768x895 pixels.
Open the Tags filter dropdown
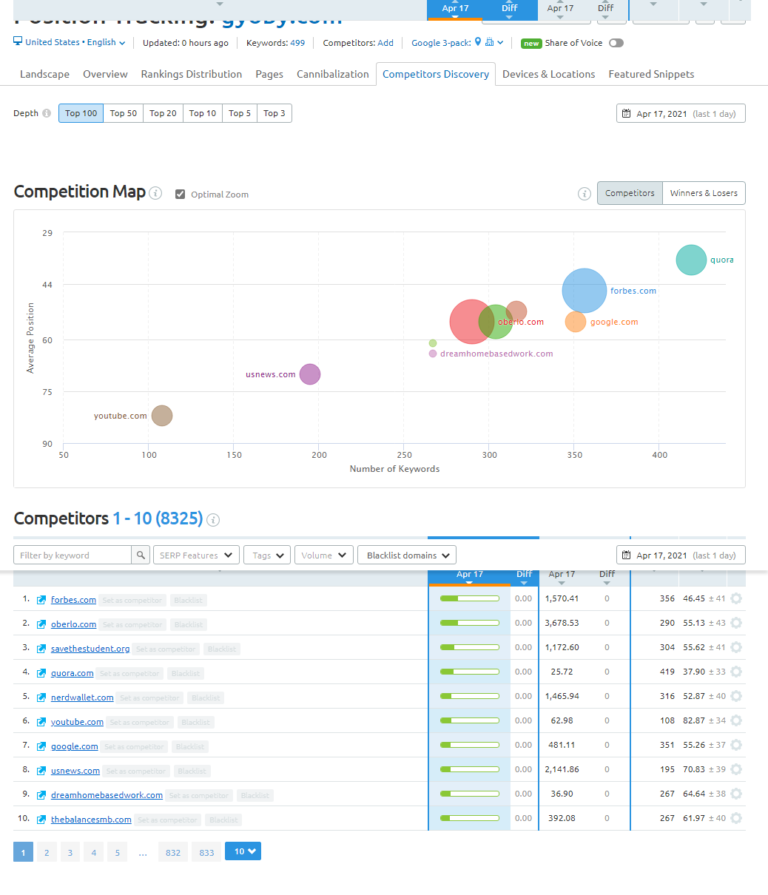[267, 555]
